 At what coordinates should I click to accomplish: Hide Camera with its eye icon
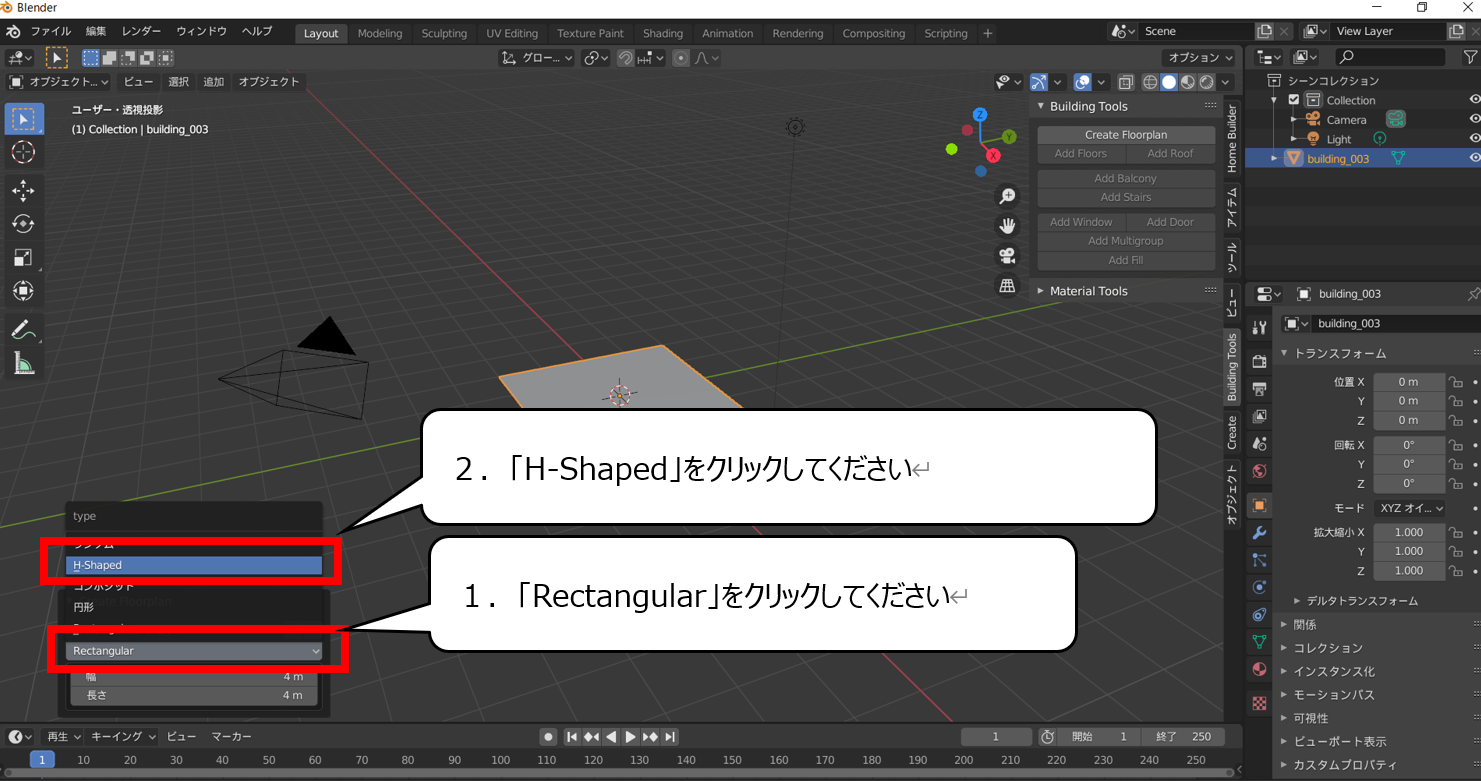(x=1474, y=119)
